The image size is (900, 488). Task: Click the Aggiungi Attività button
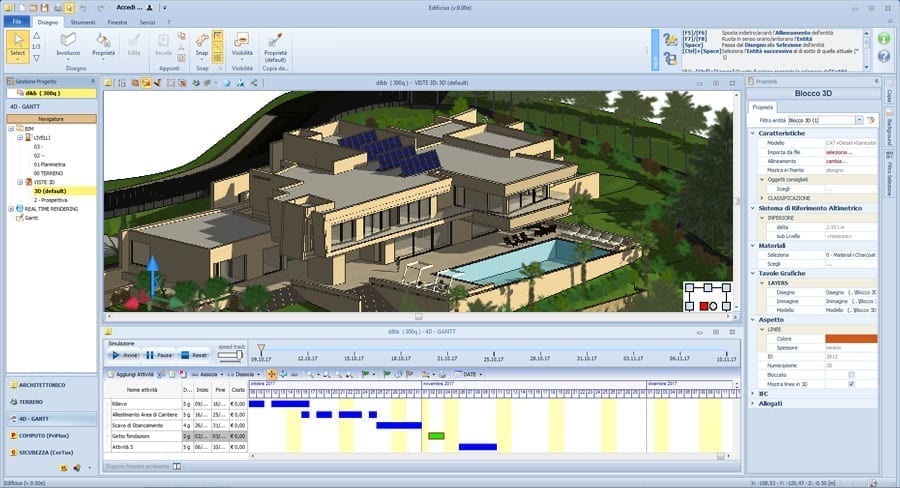coord(131,374)
